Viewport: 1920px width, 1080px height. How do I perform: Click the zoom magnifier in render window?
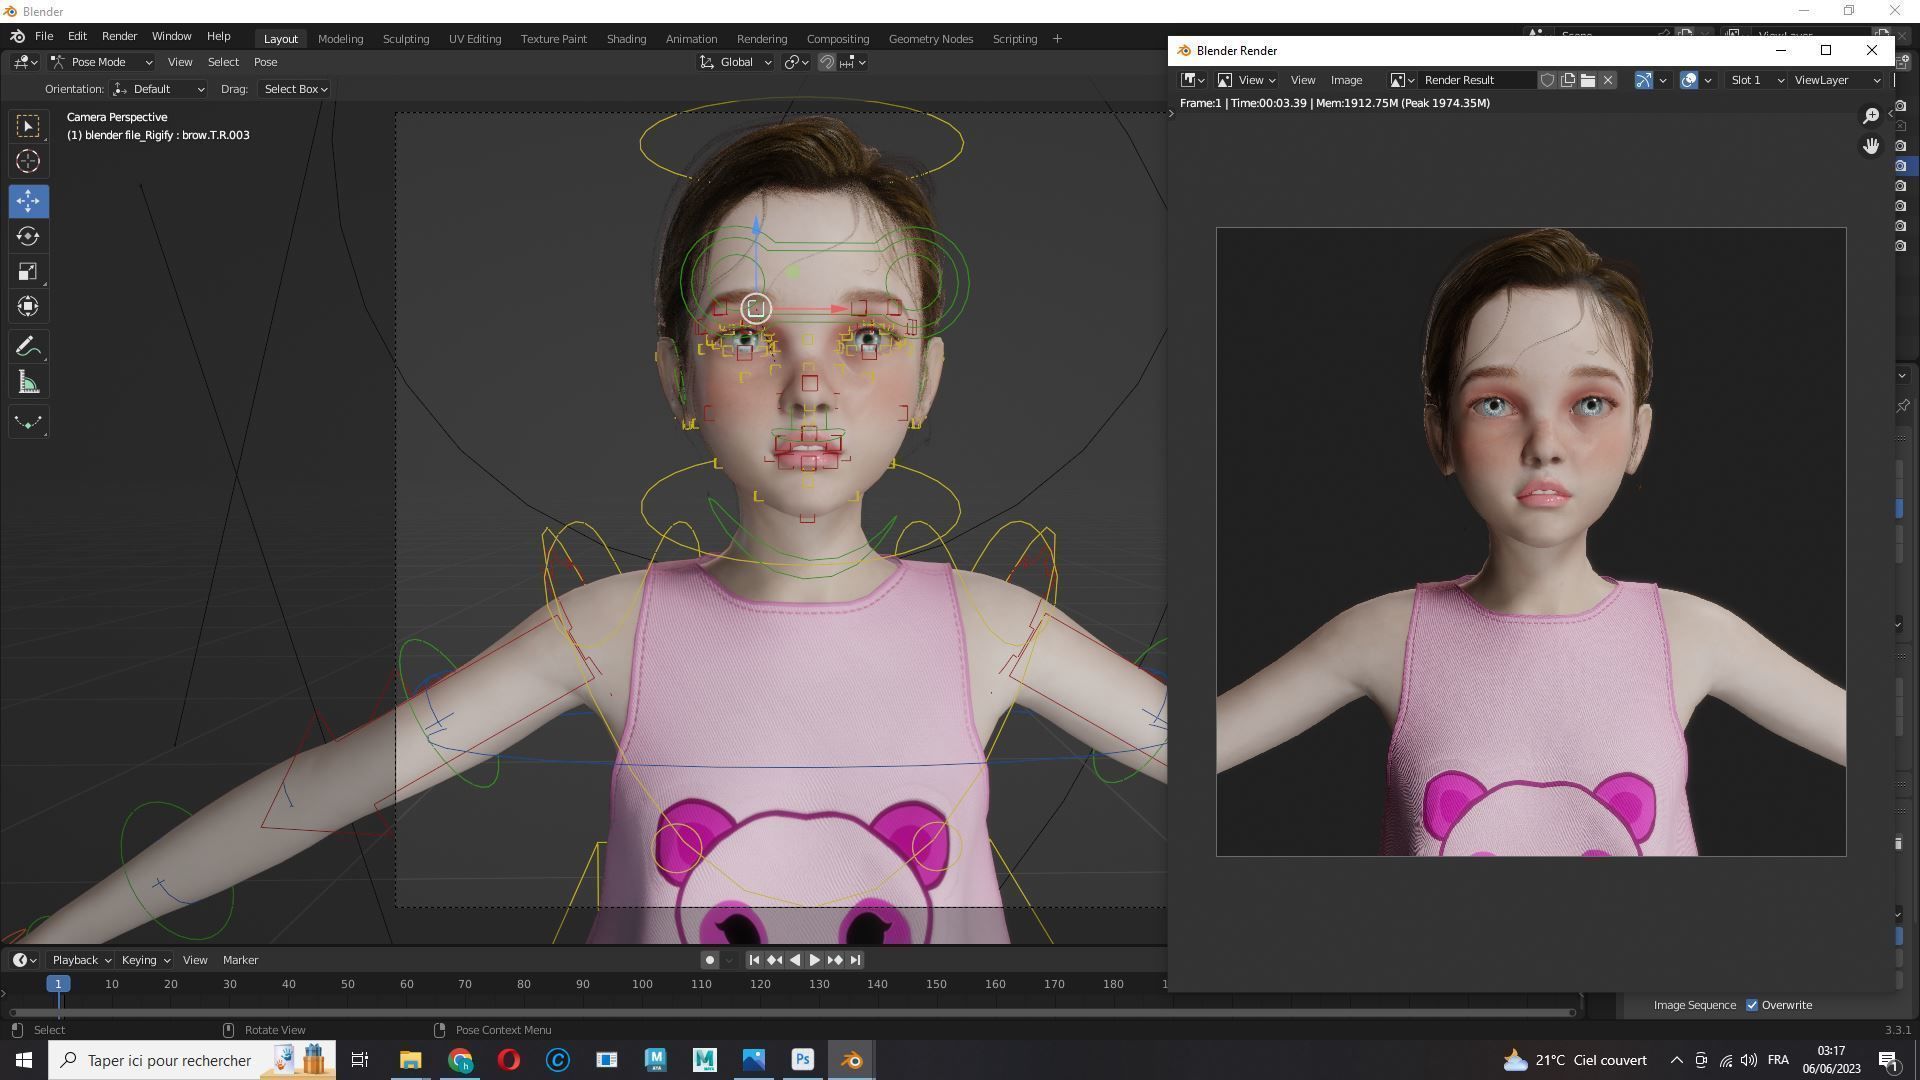click(x=1871, y=116)
